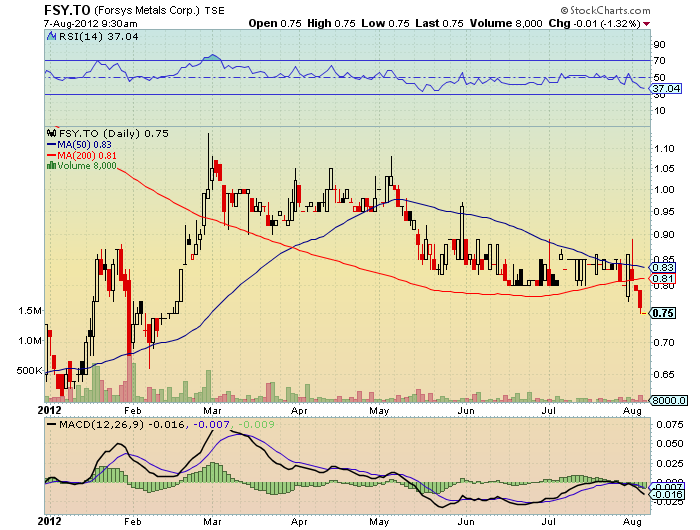Click the 500K volume axis label

pyautogui.click(x=29, y=371)
